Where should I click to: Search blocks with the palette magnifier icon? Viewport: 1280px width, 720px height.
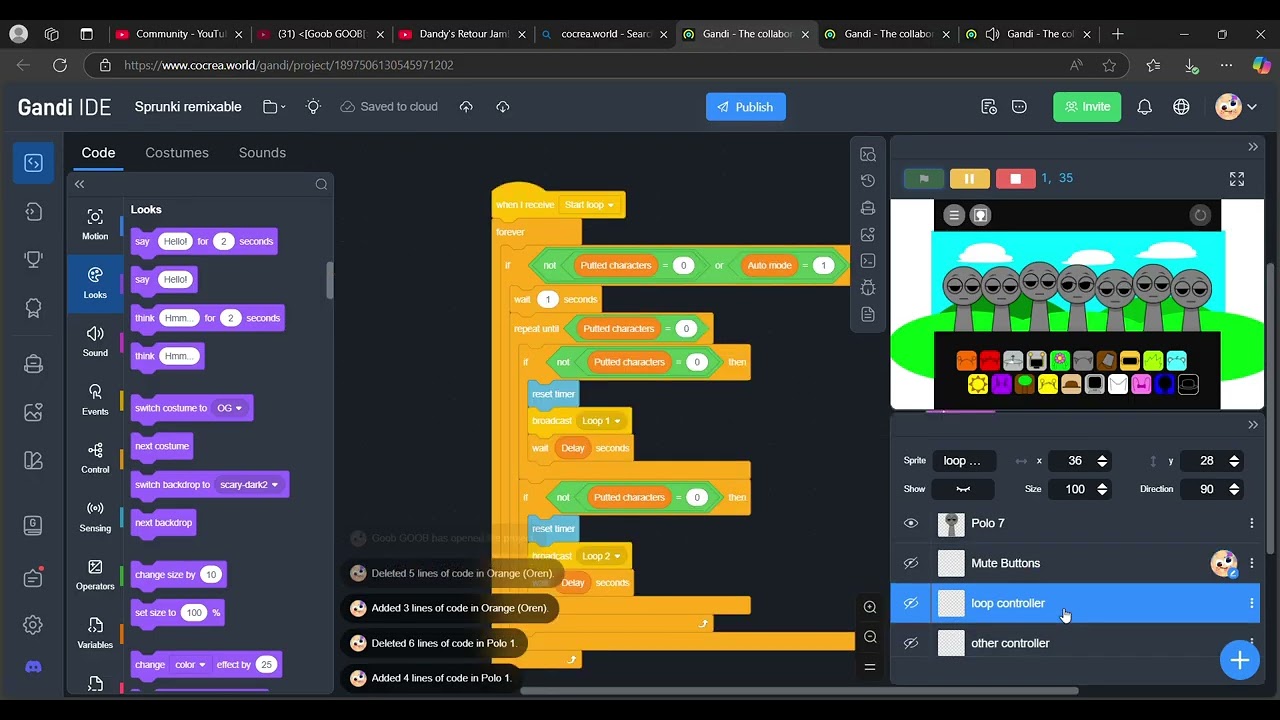click(321, 184)
